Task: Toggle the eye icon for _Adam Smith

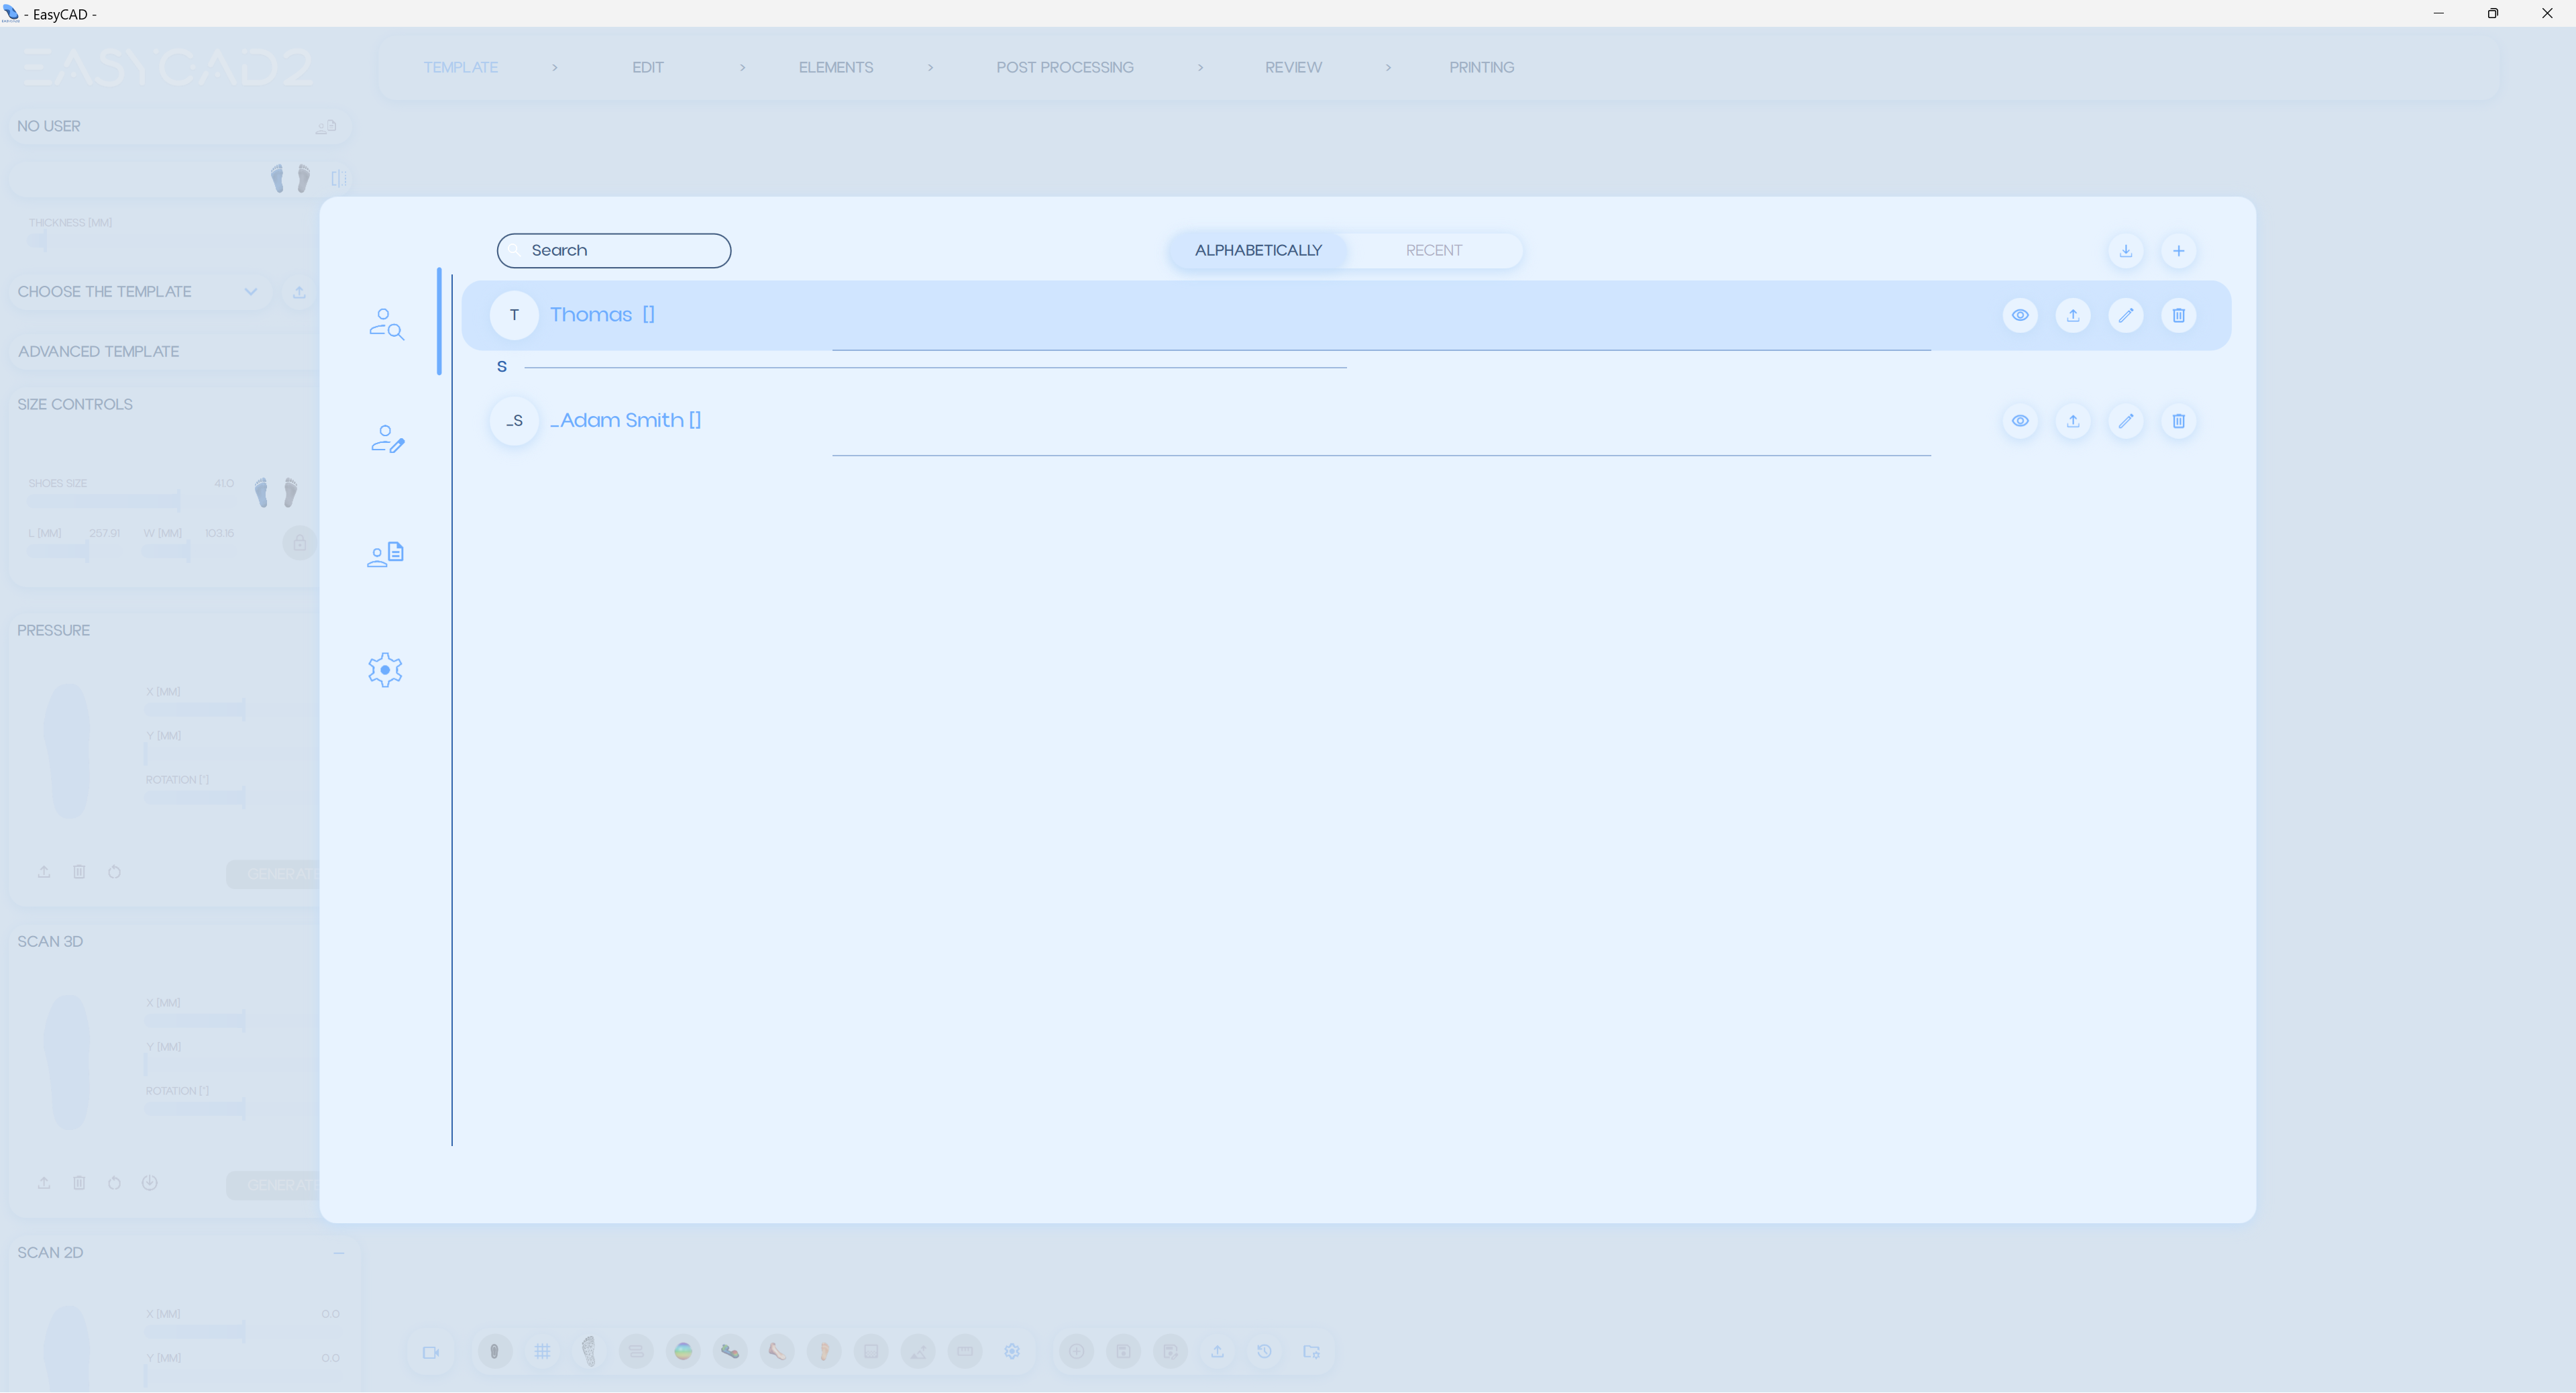Action: tap(2019, 421)
